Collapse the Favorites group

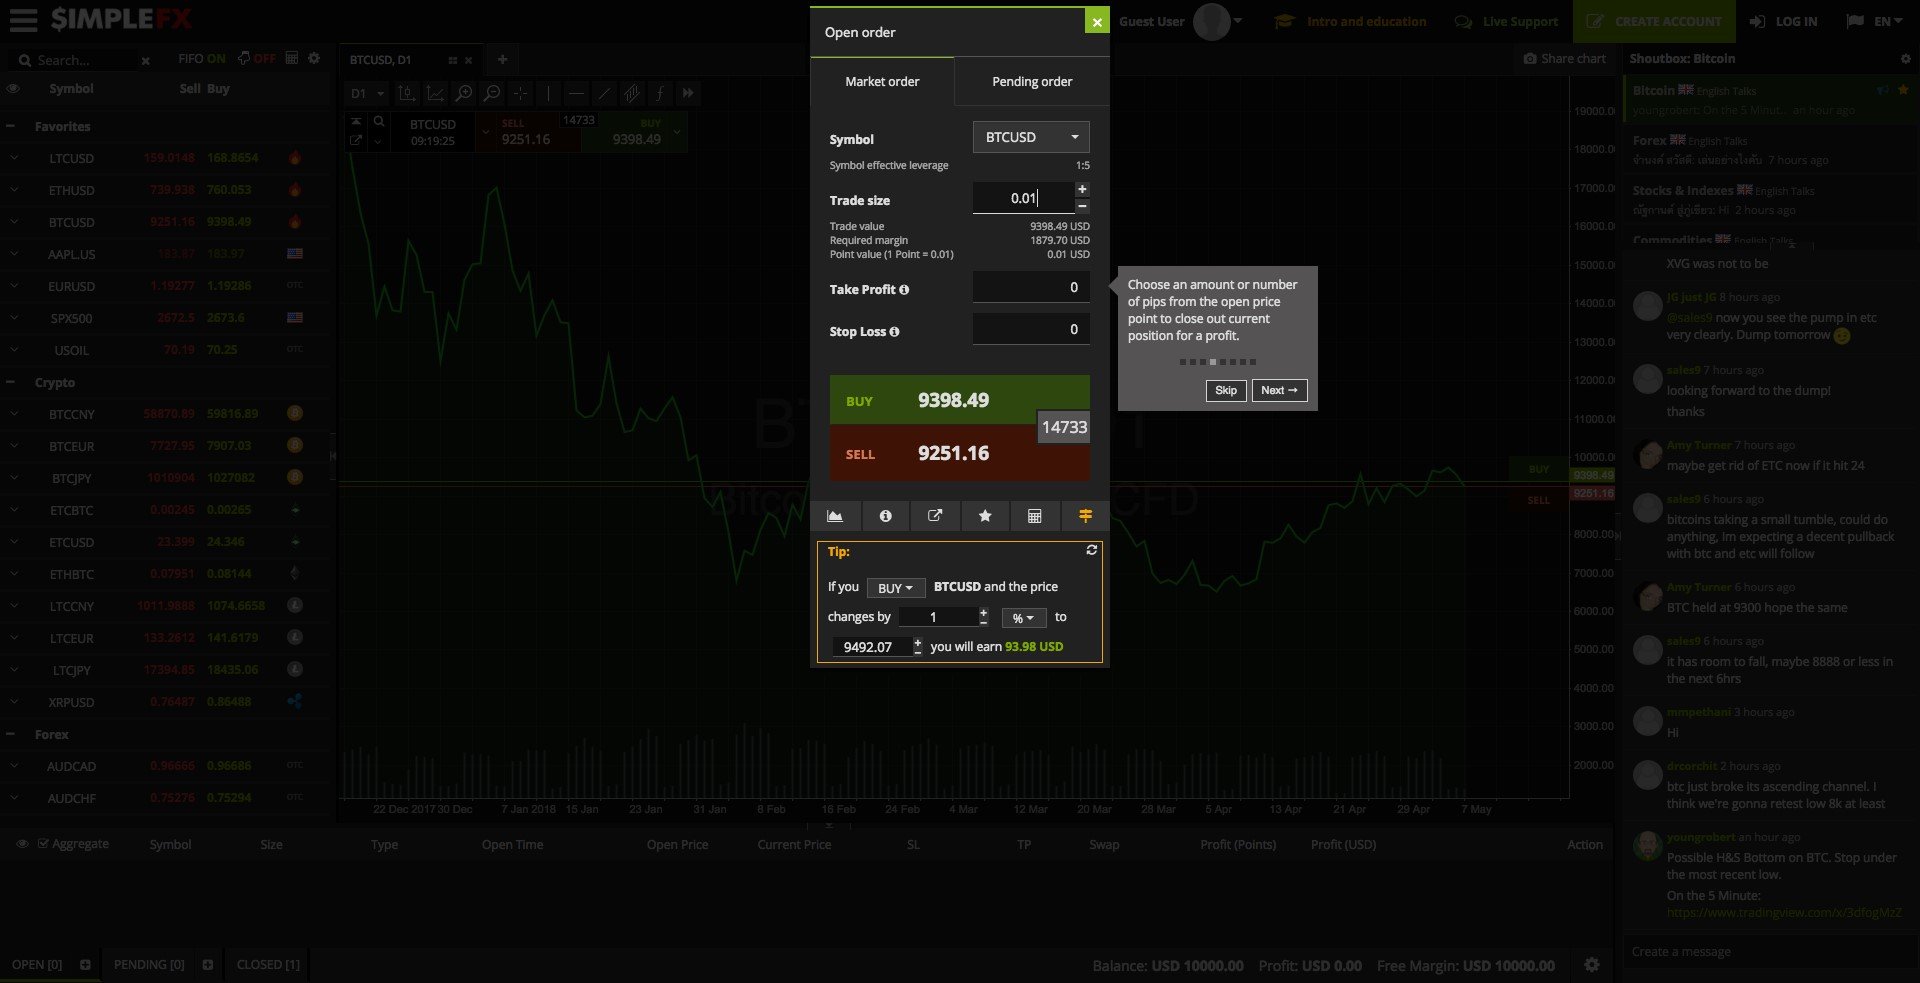click(10, 126)
